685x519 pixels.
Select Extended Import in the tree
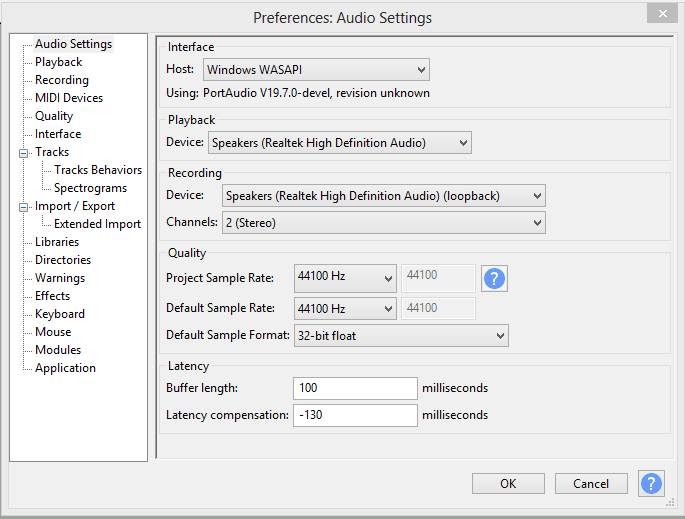click(x=97, y=224)
